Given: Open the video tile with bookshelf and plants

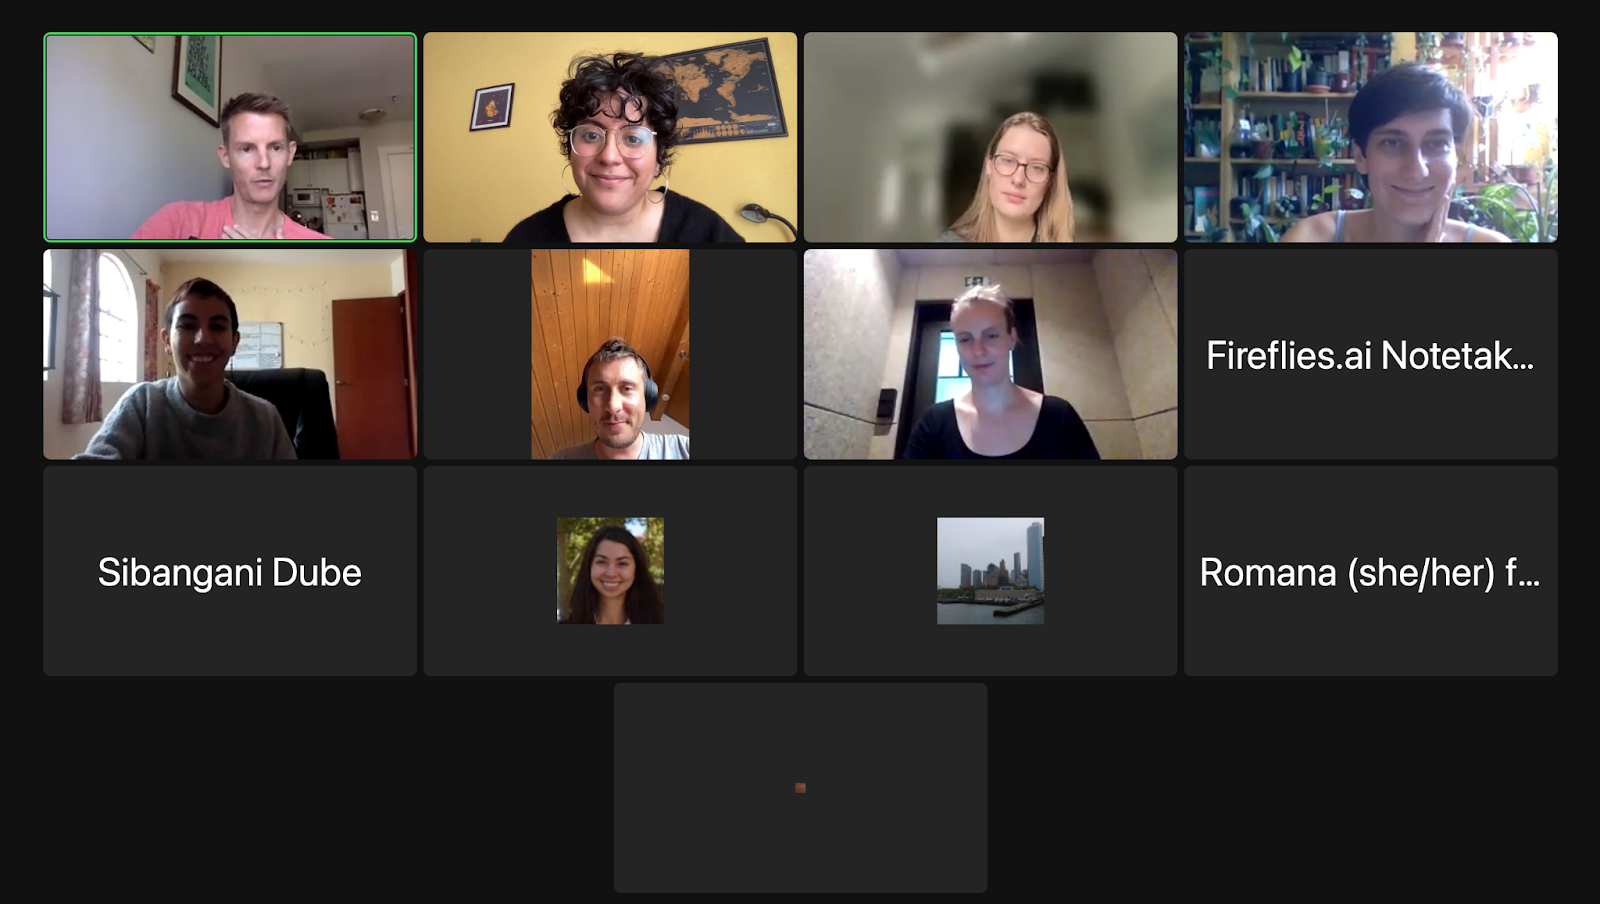Looking at the screenshot, I should click(x=1371, y=137).
